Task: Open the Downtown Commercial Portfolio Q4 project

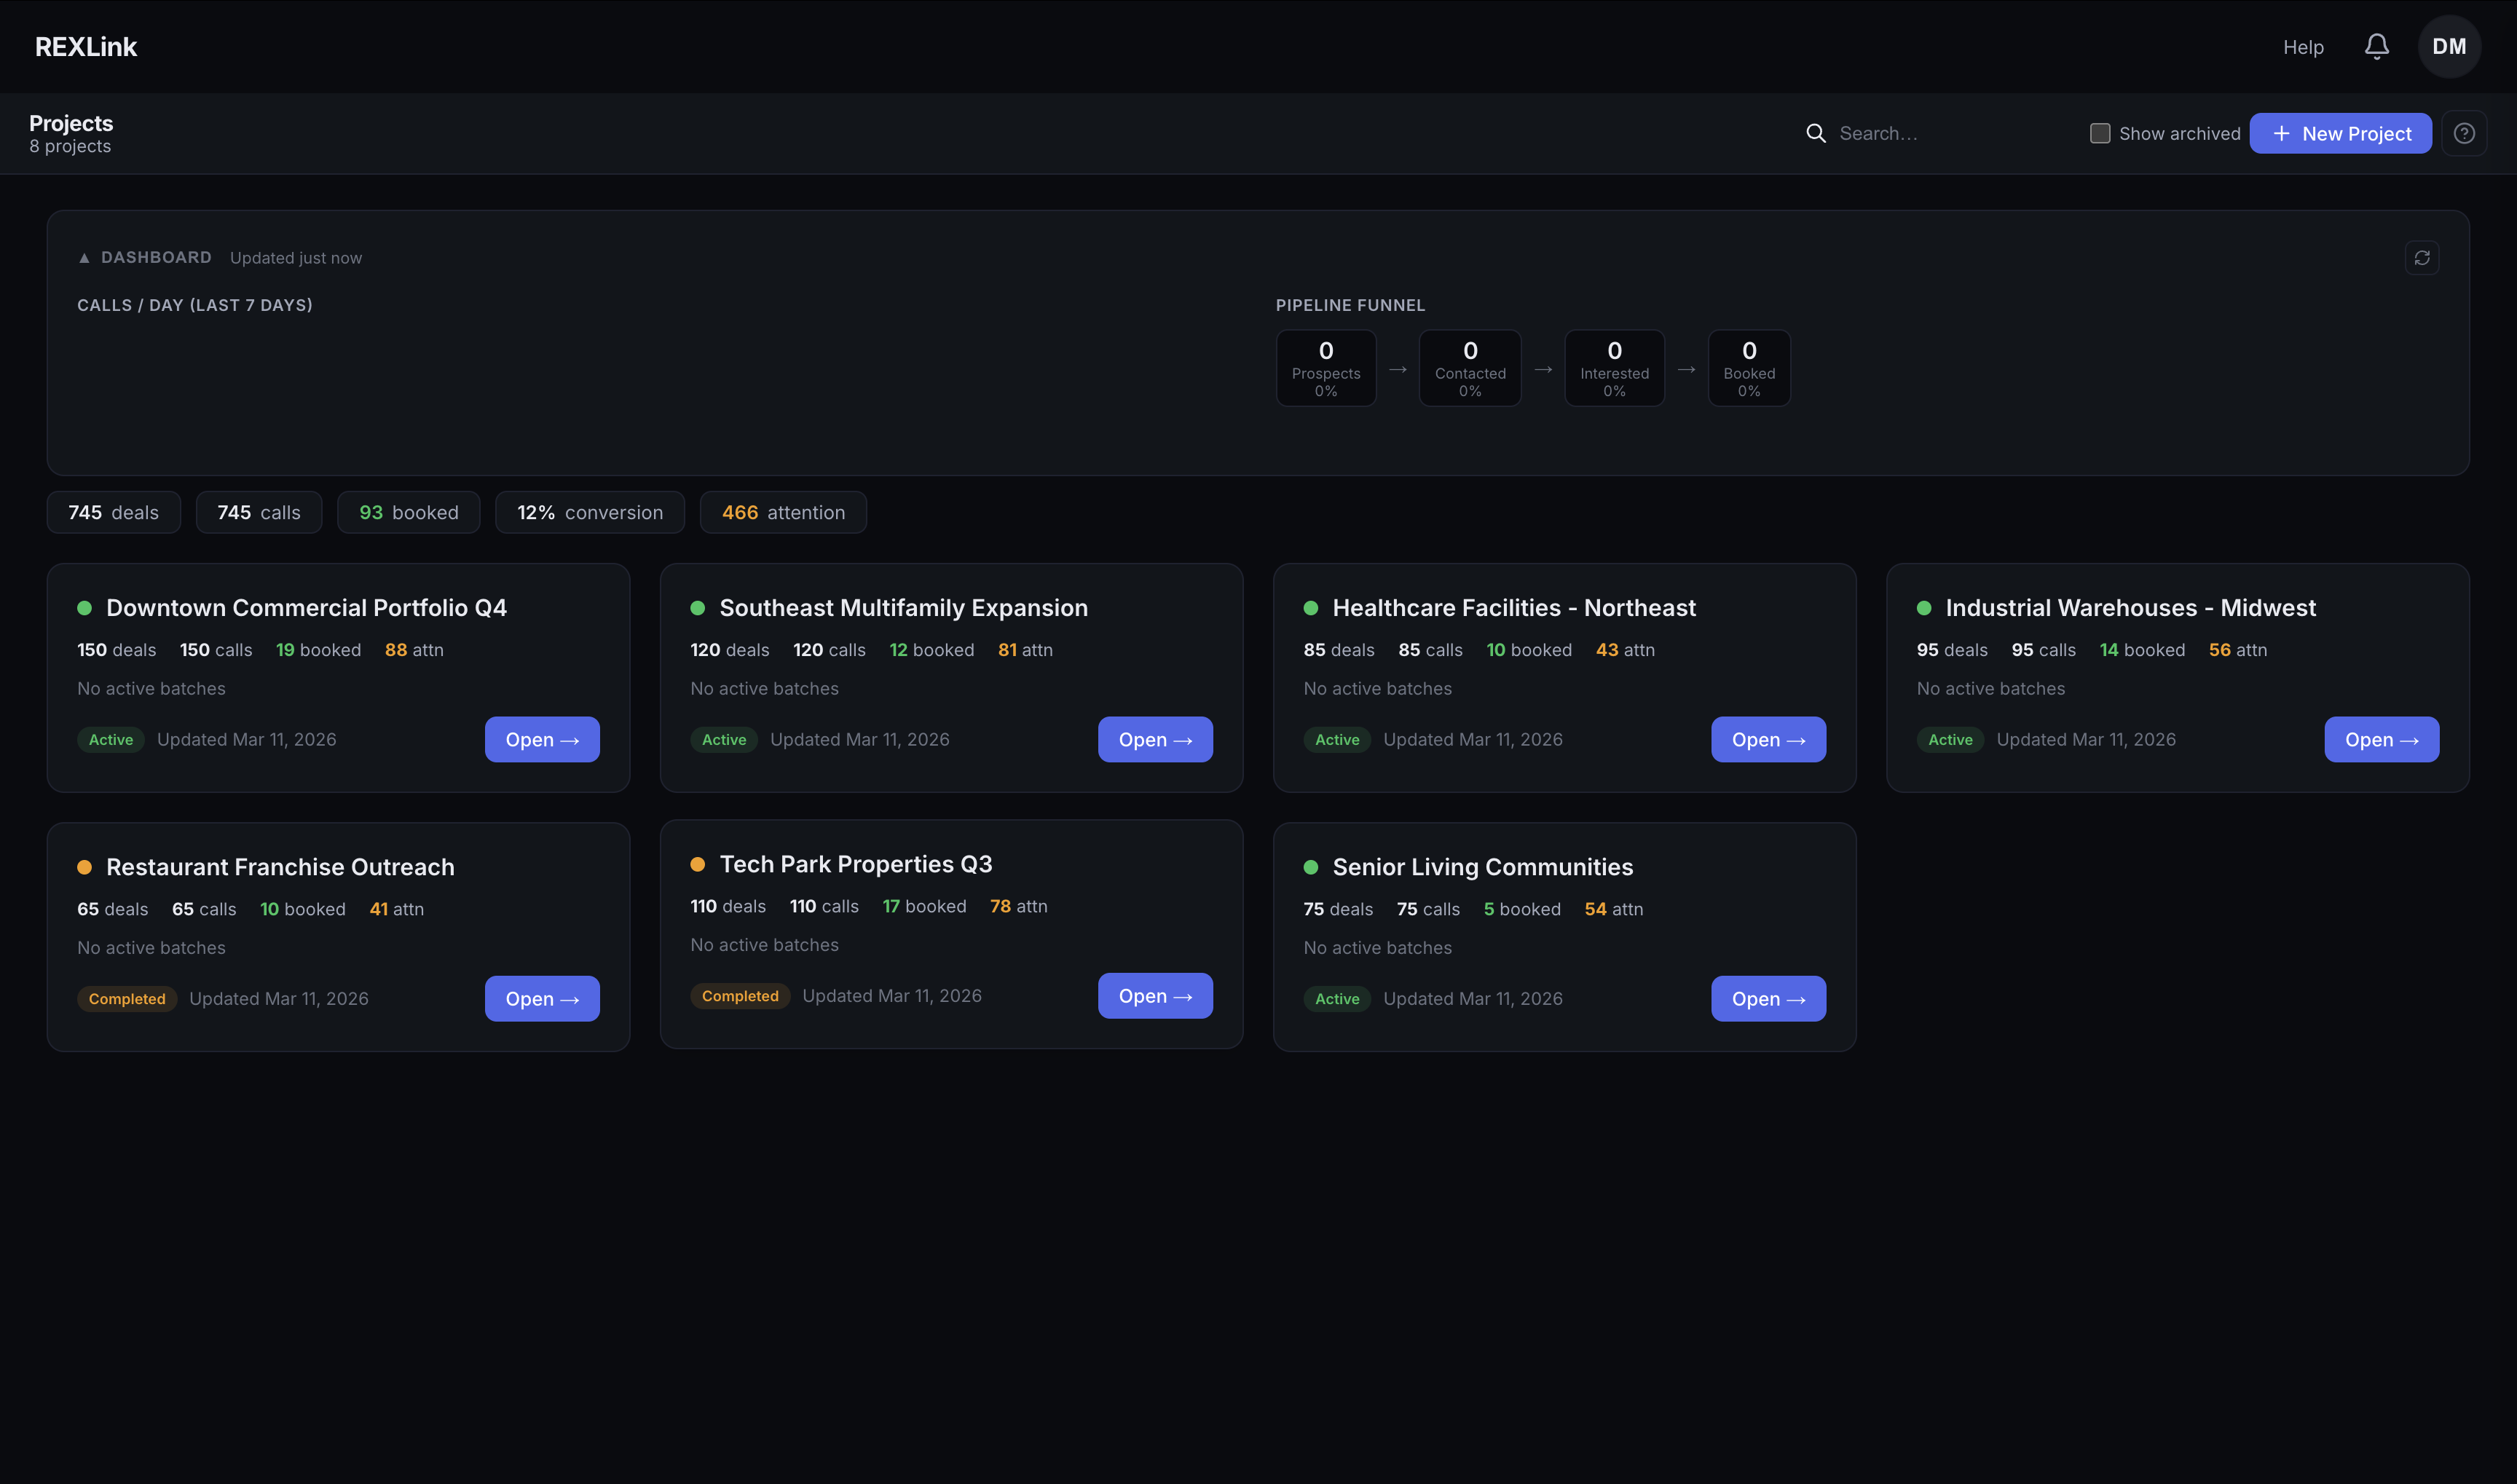Action: pos(541,739)
